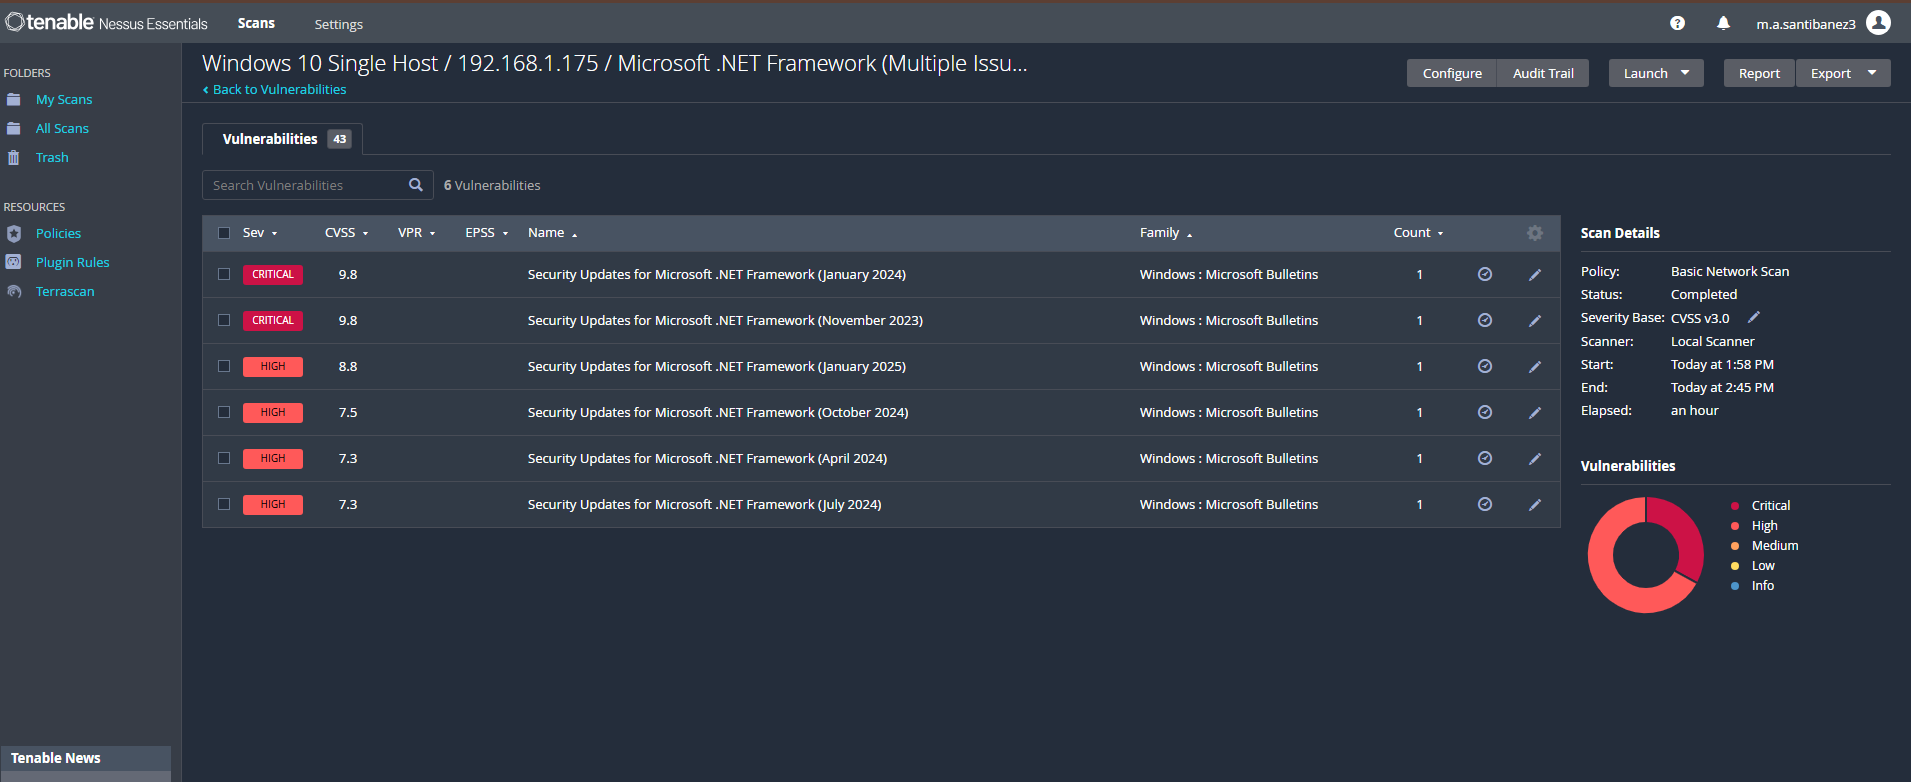Click the Medium legend color dot
The image size is (1911, 782).
(x=1735, y=546)
